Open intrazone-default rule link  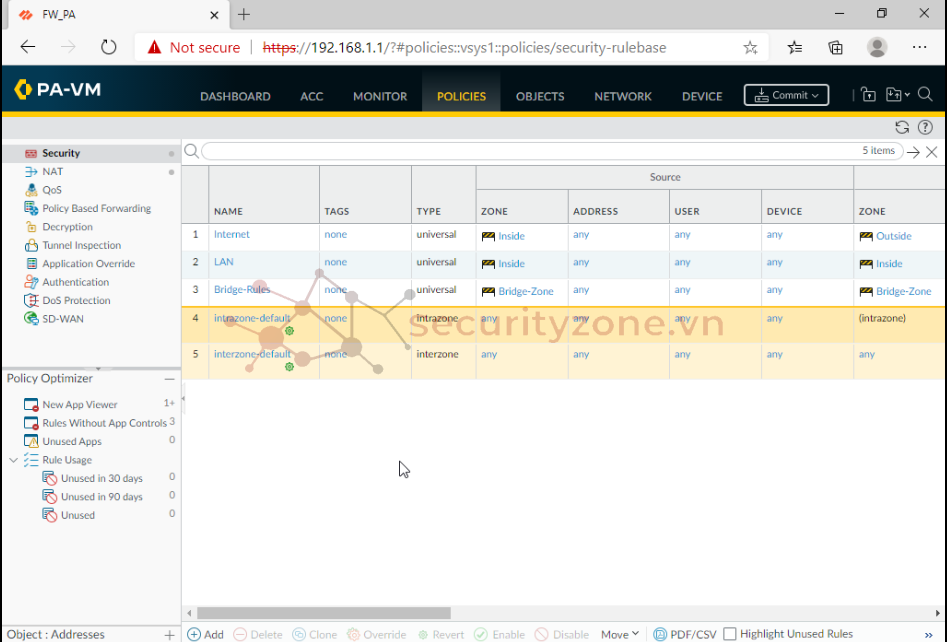coord(252,318)
